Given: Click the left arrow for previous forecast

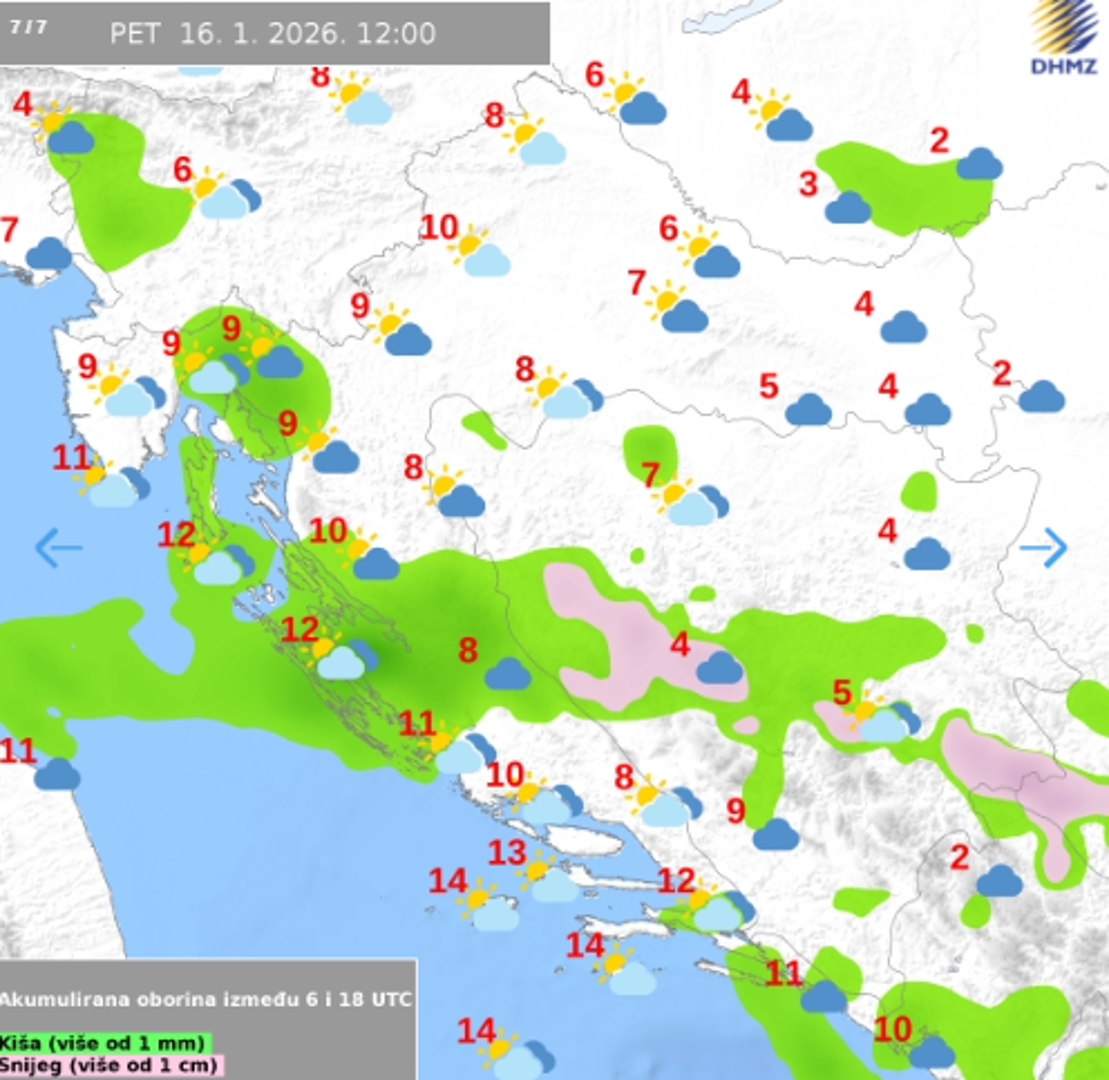Looking at the screenshot, I should (58, 548).
